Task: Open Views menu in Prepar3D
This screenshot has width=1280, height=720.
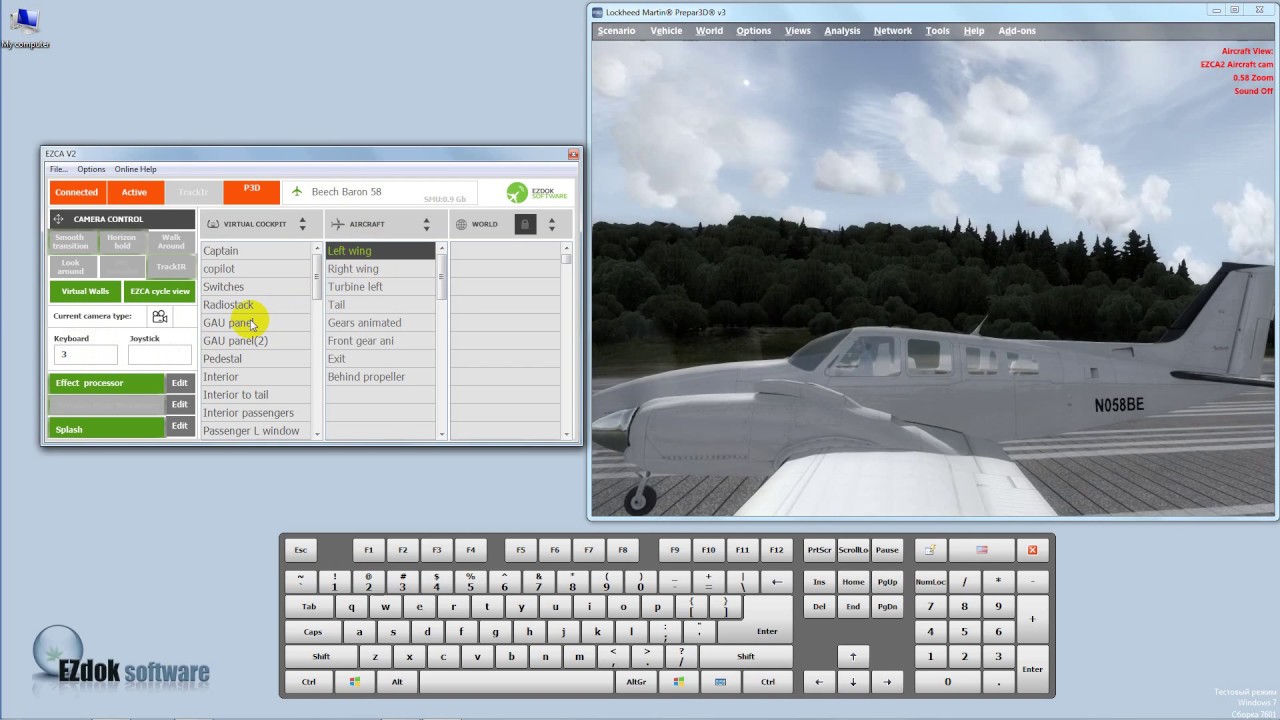Action: pos(798,31)
